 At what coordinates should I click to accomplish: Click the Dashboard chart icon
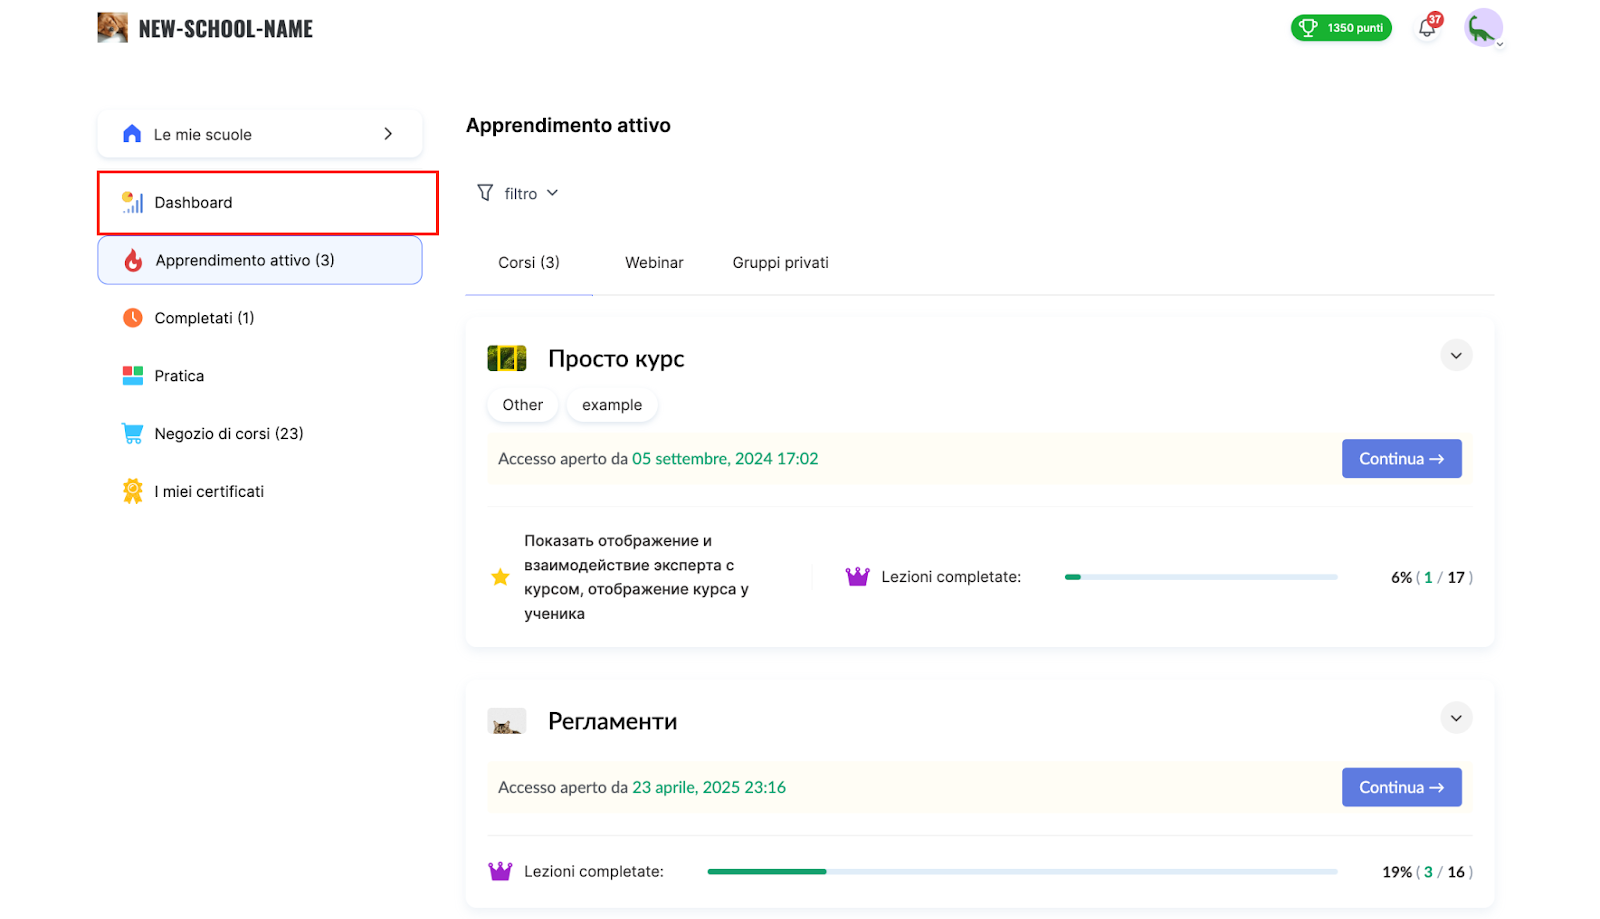(x=132, y=203)
